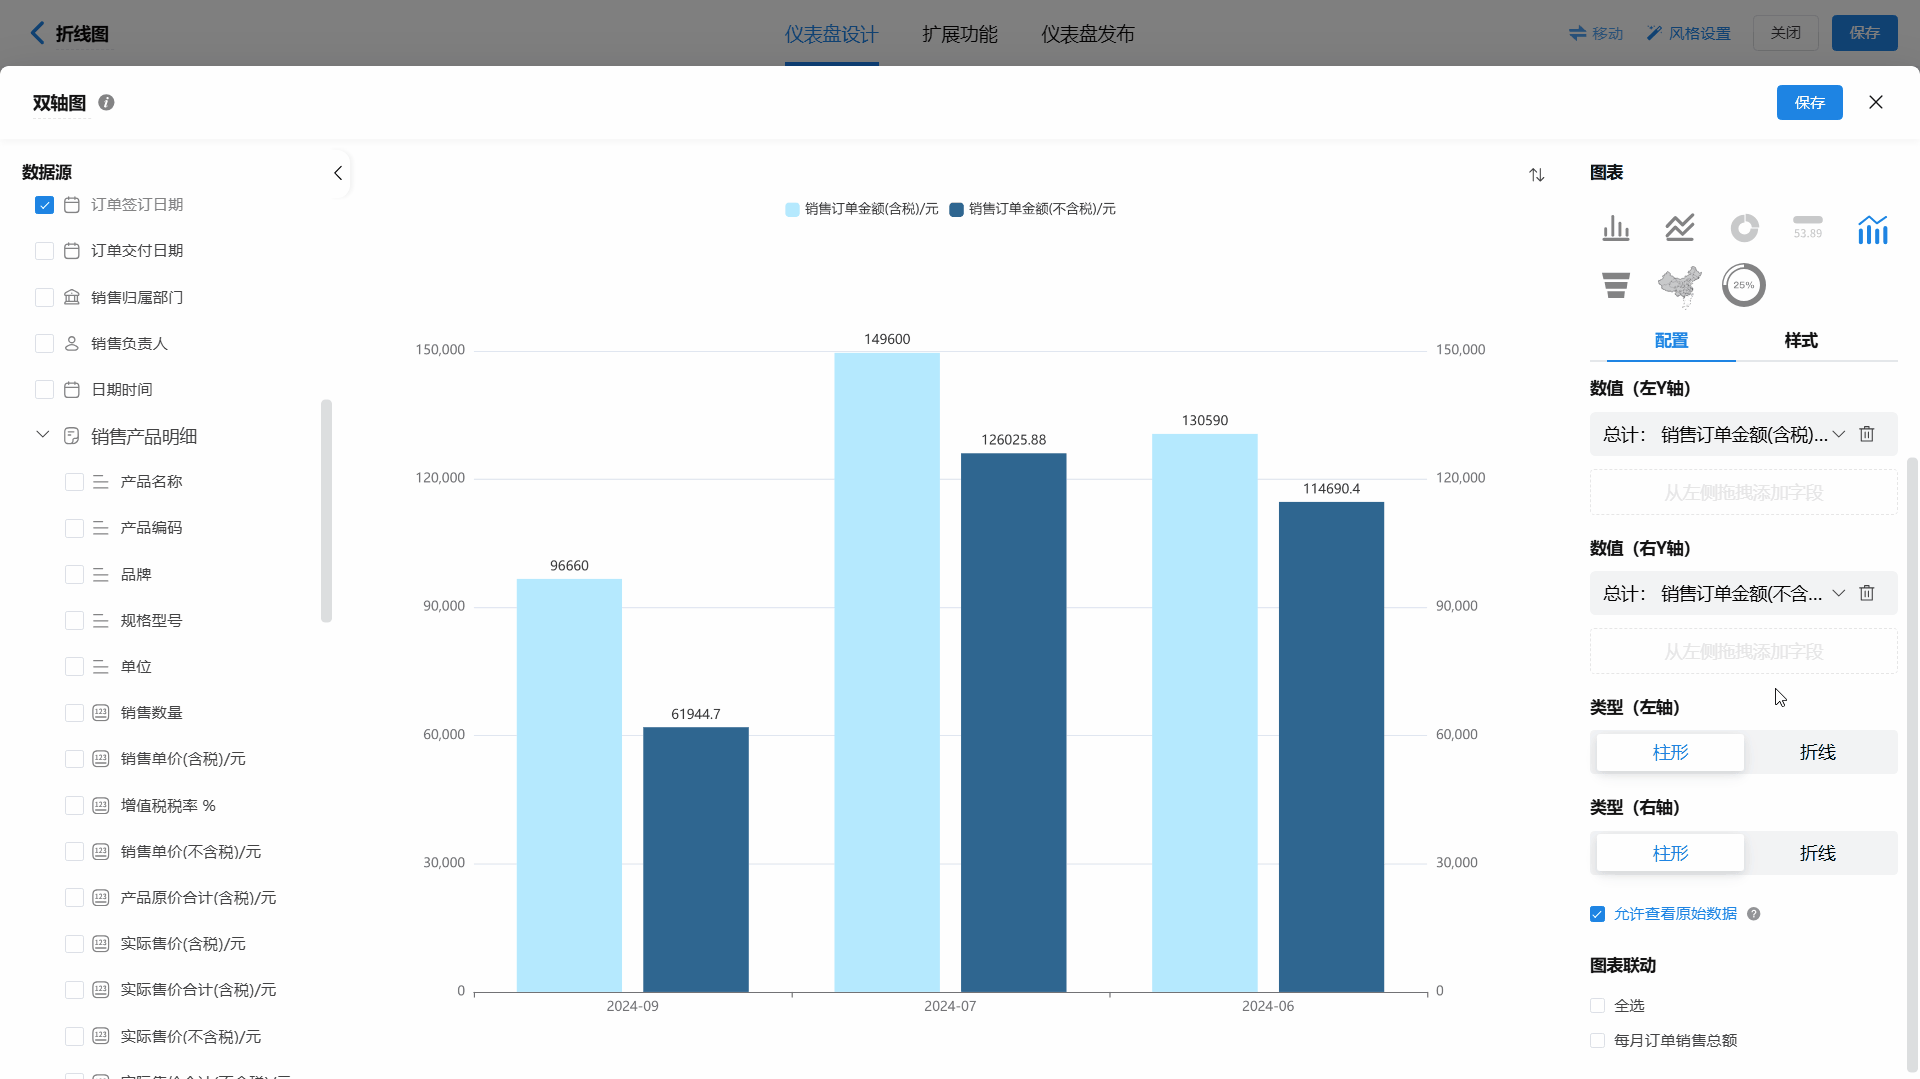1920x1079 pixels.
Task: Switch to the 样式 tab
Action: [1800, 341]
